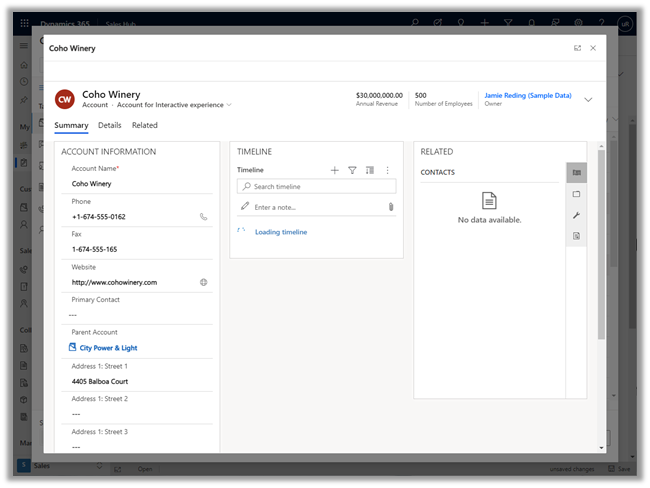Click the phone call icon beside phone number
Viewport: 650px width, 488px height.
(204, 216)
